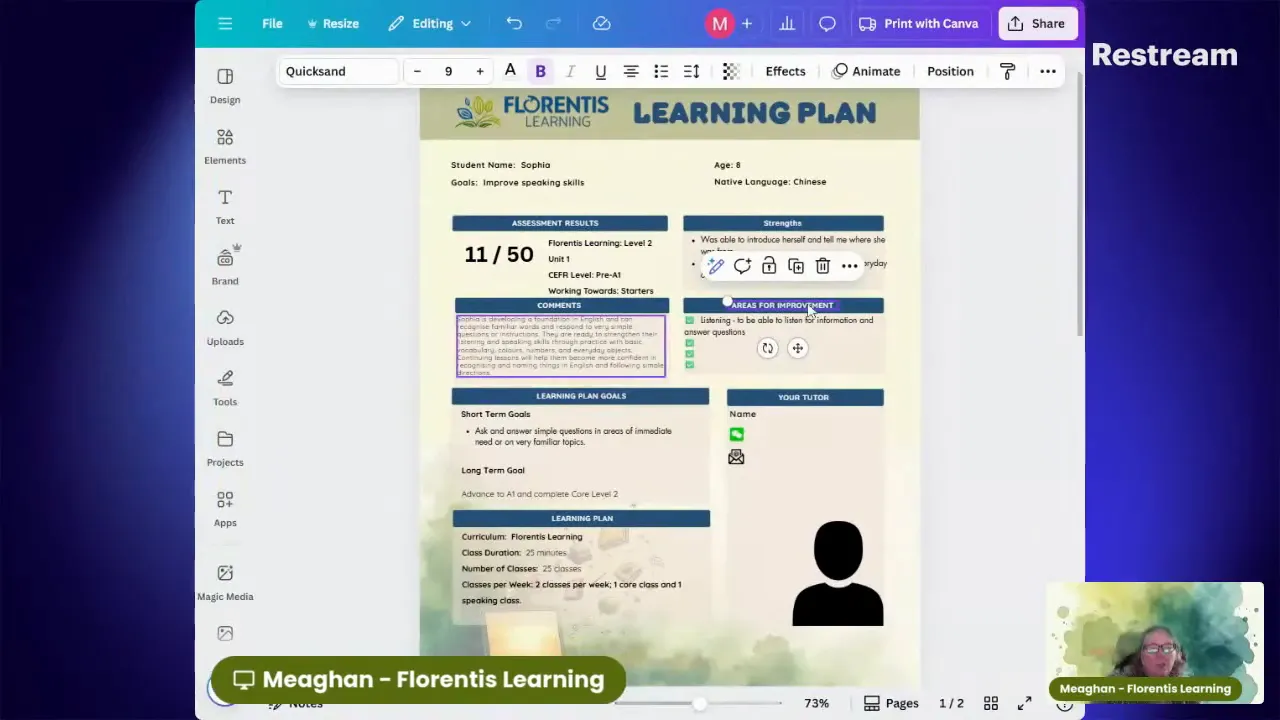Click the first green checkbox in Areas for Improvement
The height and width of the screenshot is (720, 1280).
689,320
